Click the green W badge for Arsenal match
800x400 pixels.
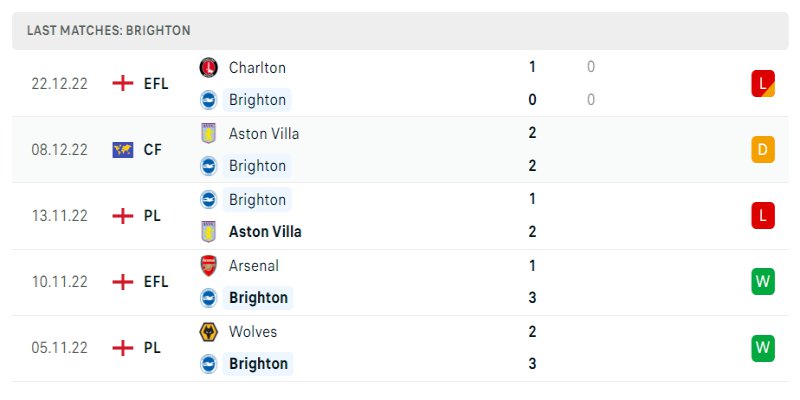(763, 282)
